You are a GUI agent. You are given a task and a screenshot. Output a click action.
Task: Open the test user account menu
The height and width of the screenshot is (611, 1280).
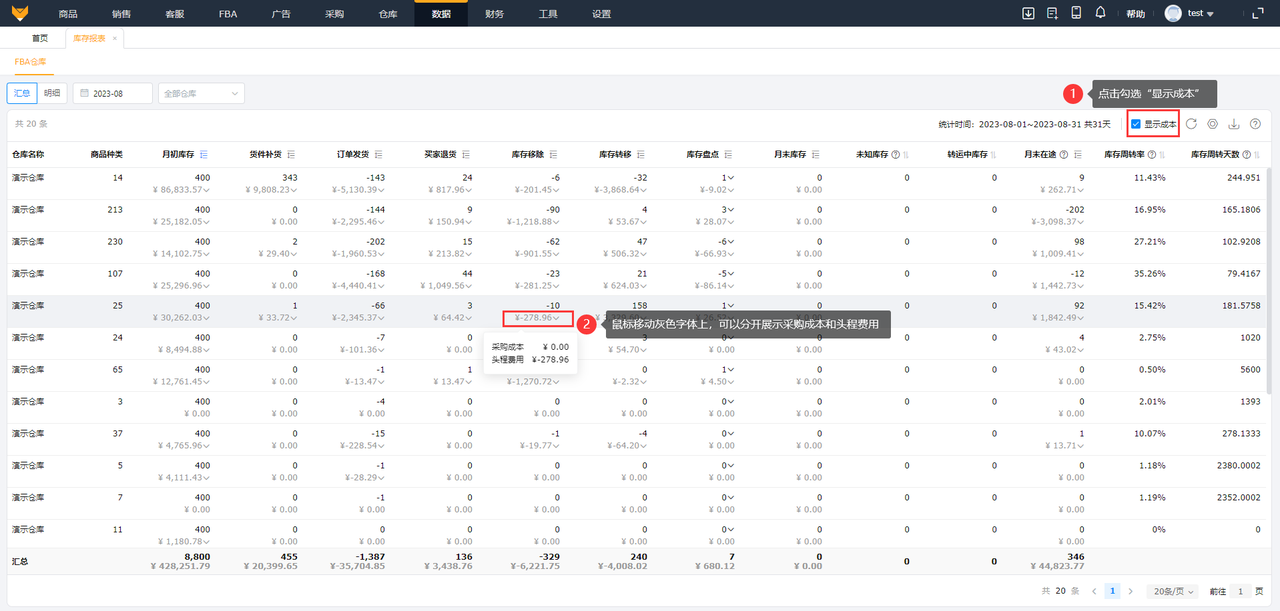[1189, 14]
